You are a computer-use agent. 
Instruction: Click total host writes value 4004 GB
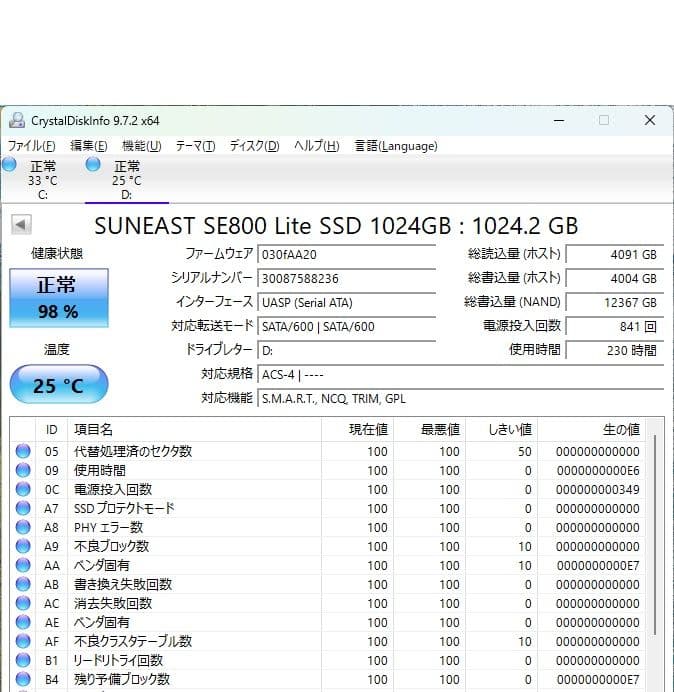615,278
